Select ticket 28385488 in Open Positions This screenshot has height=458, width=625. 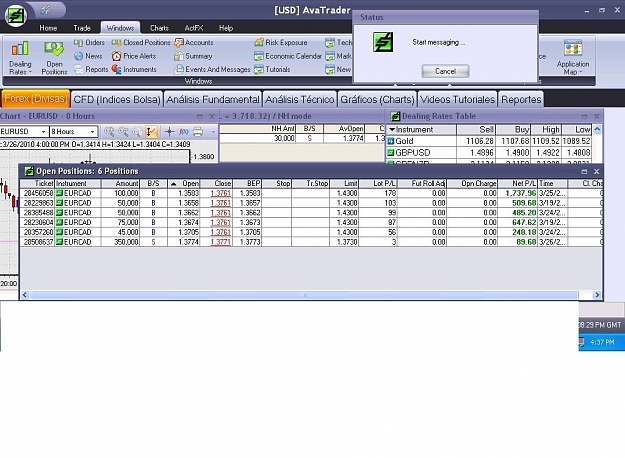click(x=311, y=213)
